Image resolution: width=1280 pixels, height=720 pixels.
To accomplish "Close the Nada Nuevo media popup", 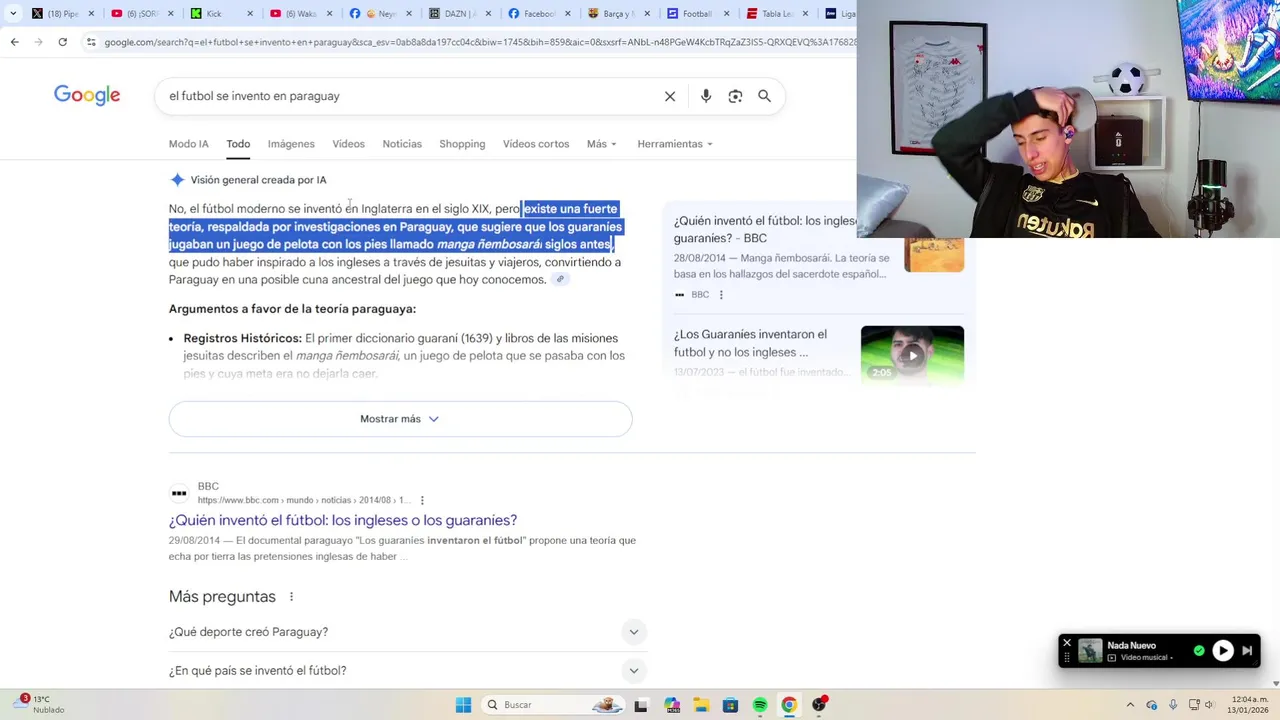I will (1067, 643).
